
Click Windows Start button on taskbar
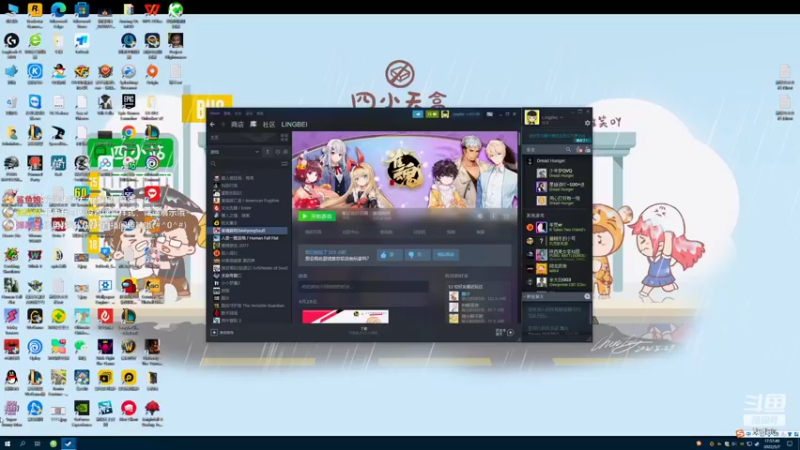(x=7, y=443)
